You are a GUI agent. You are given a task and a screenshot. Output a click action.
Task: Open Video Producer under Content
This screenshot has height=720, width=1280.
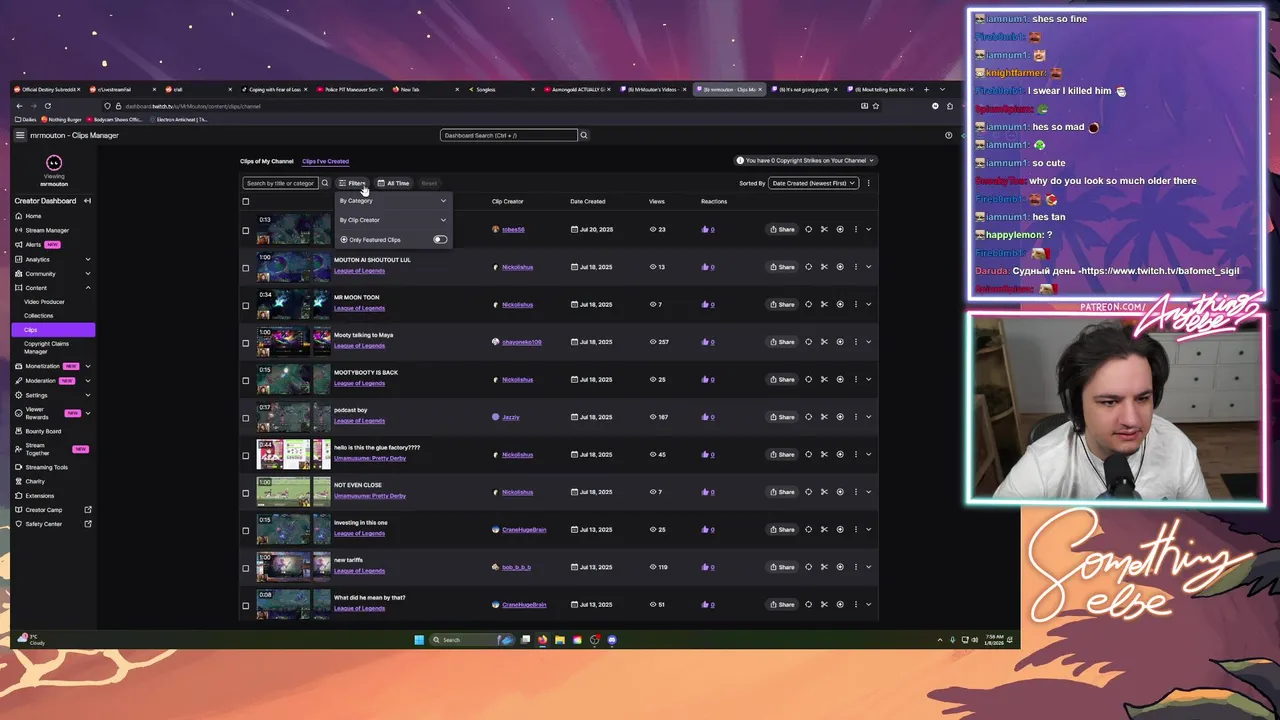pyautogui.click(x=44, y=302)
